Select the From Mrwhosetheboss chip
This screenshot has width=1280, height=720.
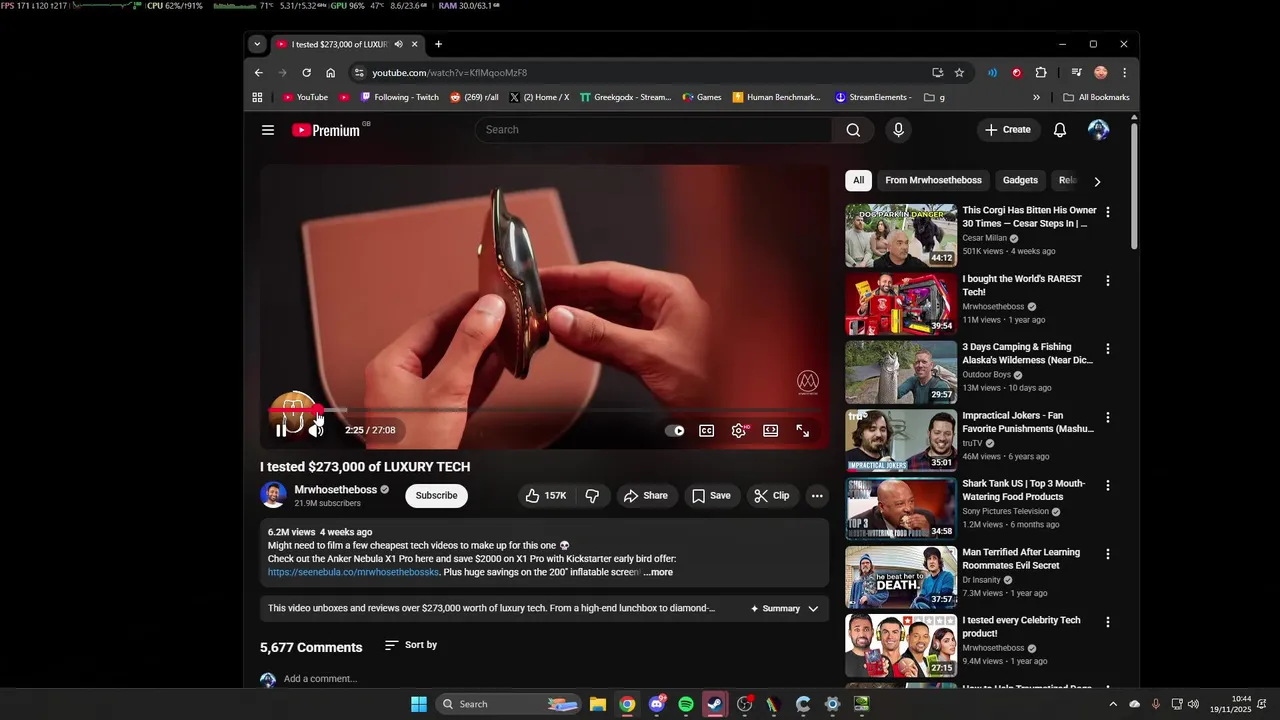coord(933,180)
